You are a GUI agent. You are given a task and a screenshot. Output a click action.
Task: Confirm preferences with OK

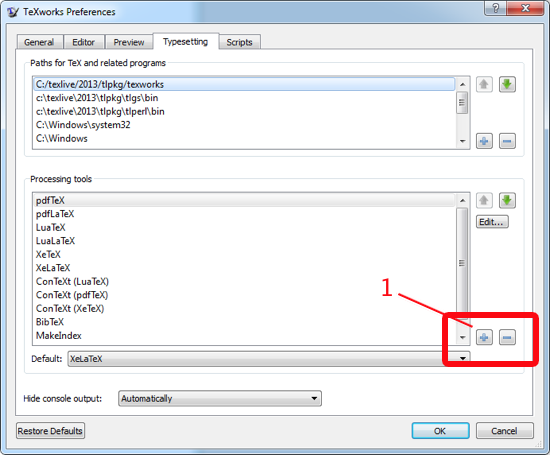[440, 431]
